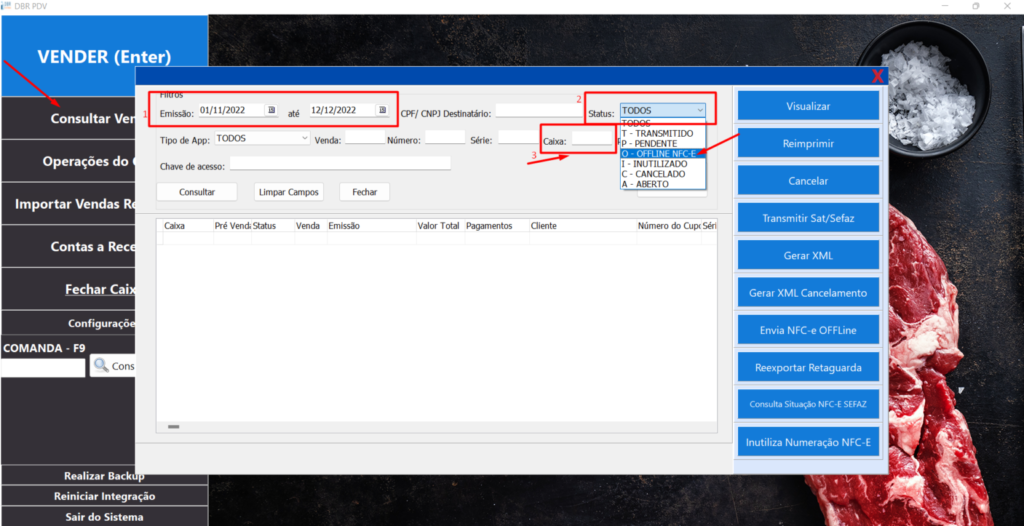Viewport: 1024px width, 526px height.
Task: Expand the Status dropdown
Action: pos(700,111)
